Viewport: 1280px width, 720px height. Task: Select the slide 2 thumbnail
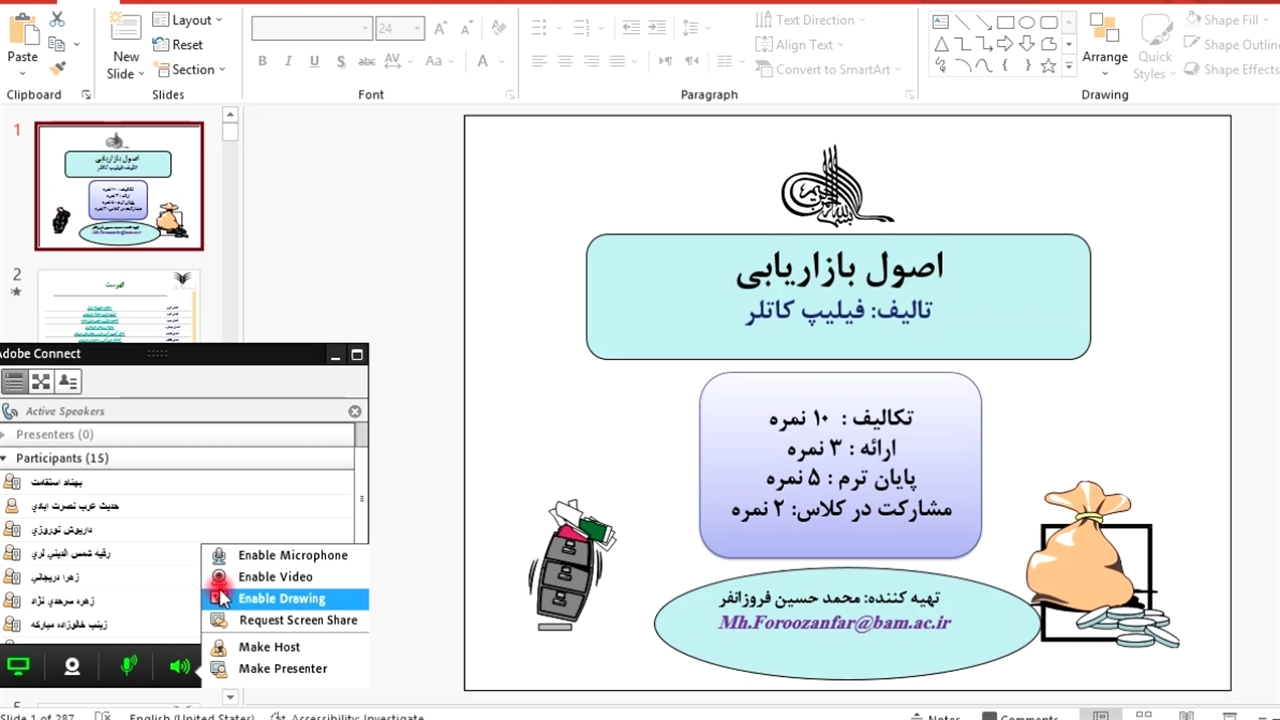click(x=119, y=305)
